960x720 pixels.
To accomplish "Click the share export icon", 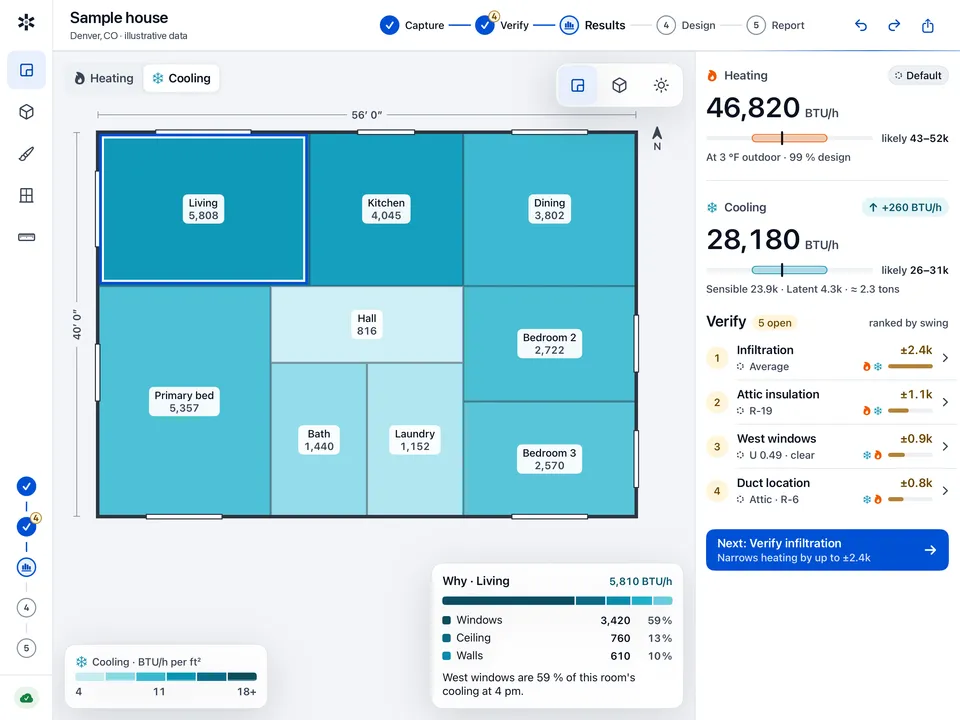I will [x=928, y=25].
